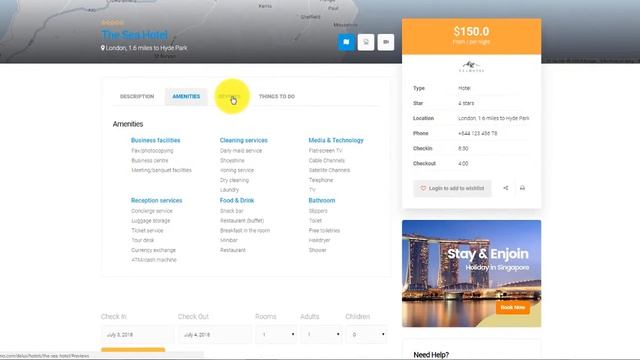This screenshot has height=360, width=640.
Task: Open the Stay & Enjoin Singapore banner image
Action: pos(471,273)
